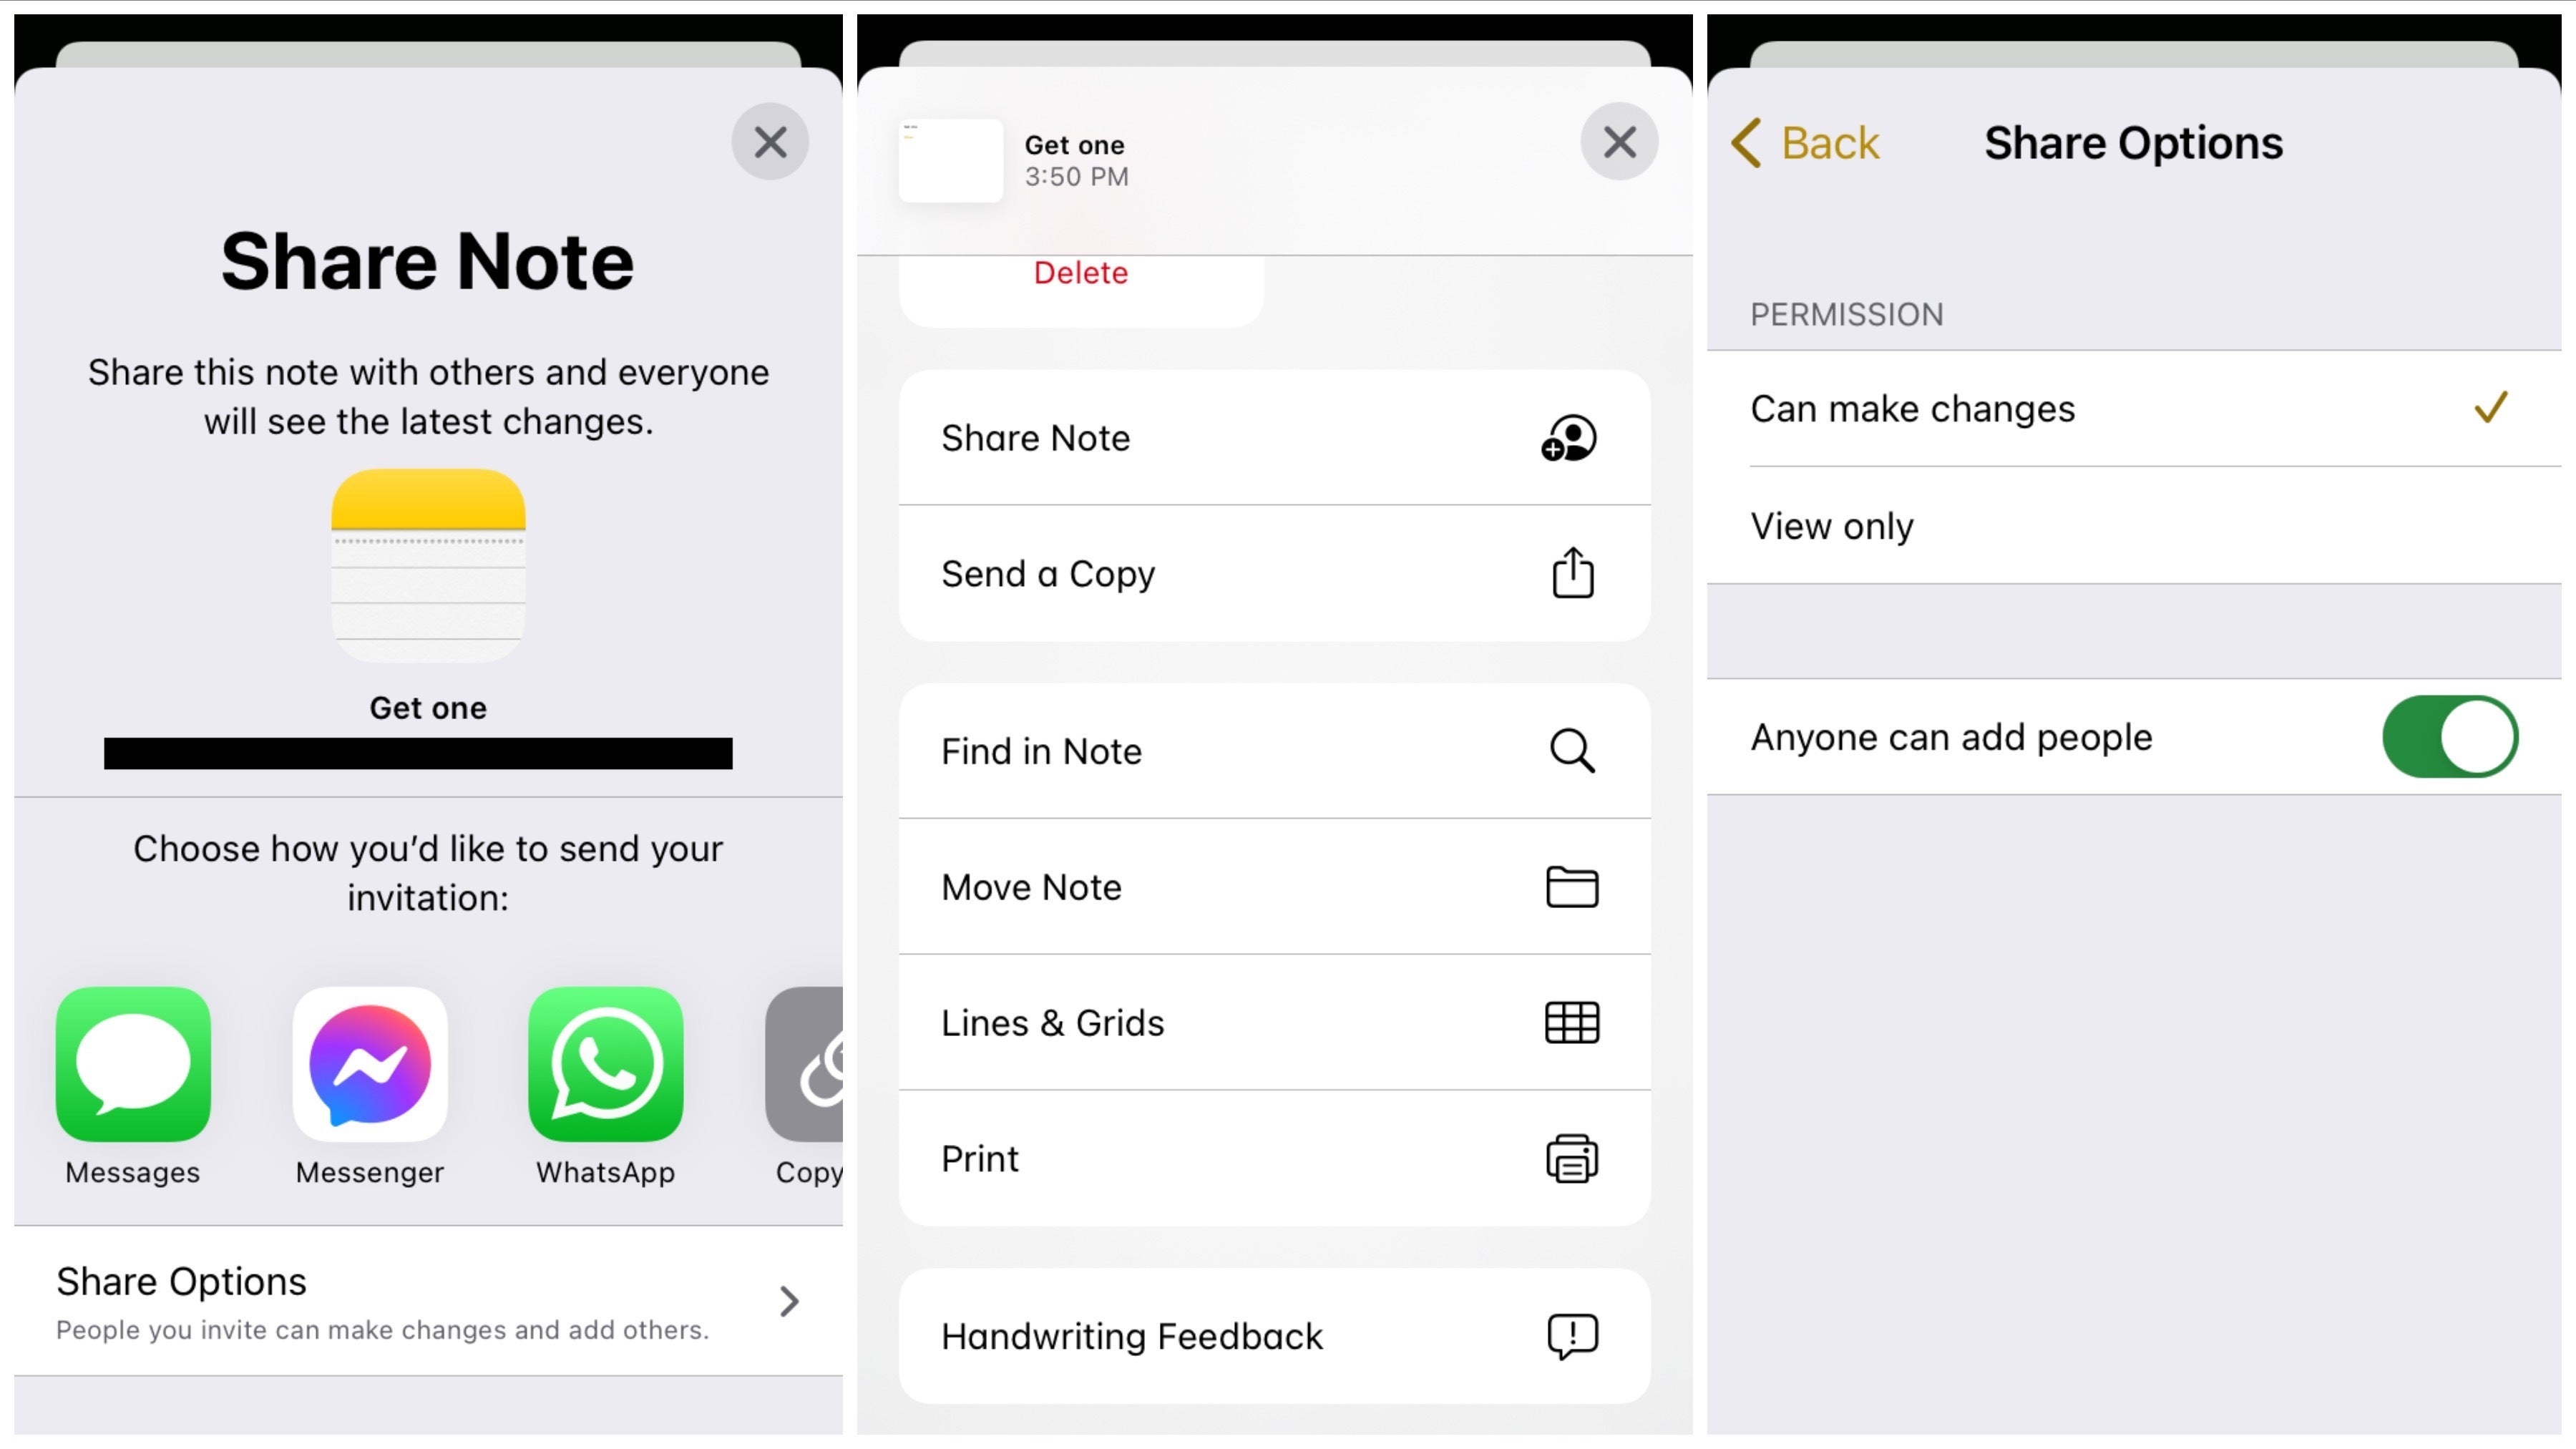The height and width of the screenshot is (1449, 2576).
Task: Click the Messages app icon to share
Action: (x=132, y=1062)
